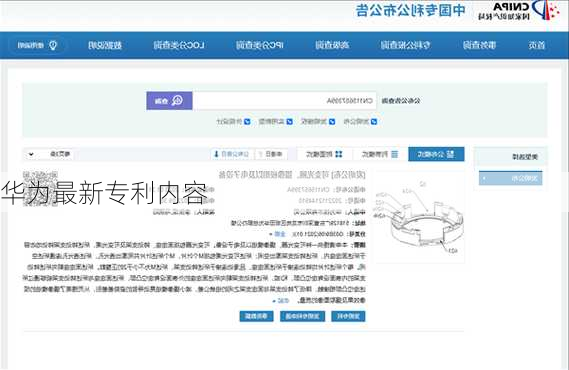Expand 全部 link beside classification number

(279, 234)
